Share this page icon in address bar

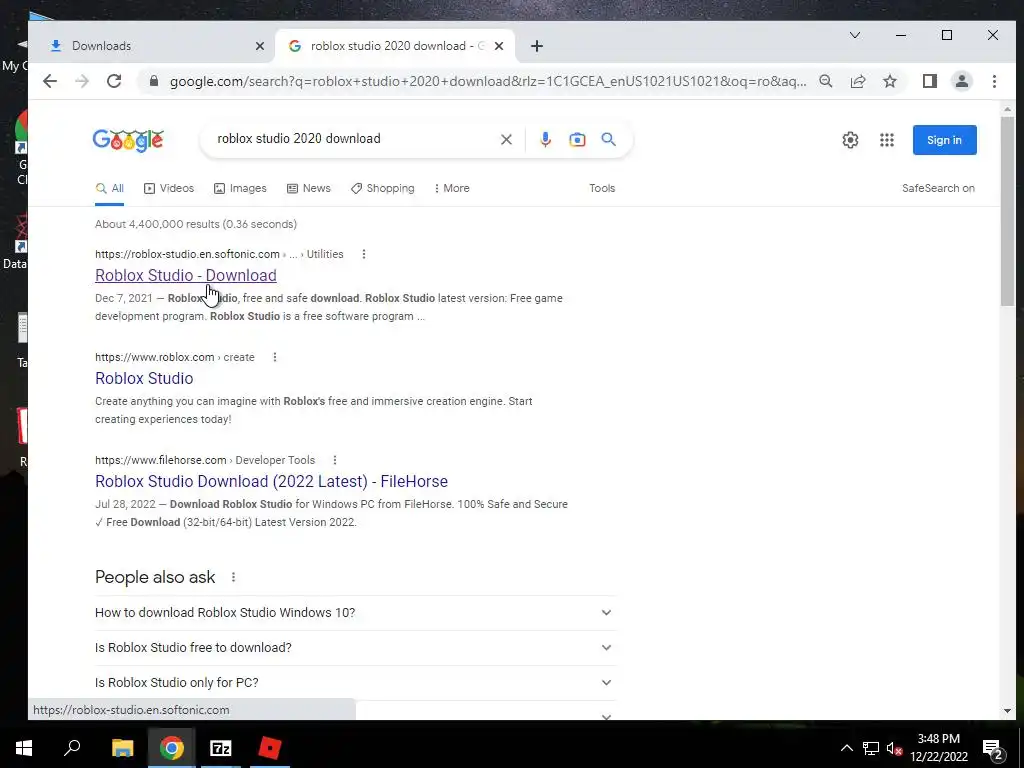[857, 81]
